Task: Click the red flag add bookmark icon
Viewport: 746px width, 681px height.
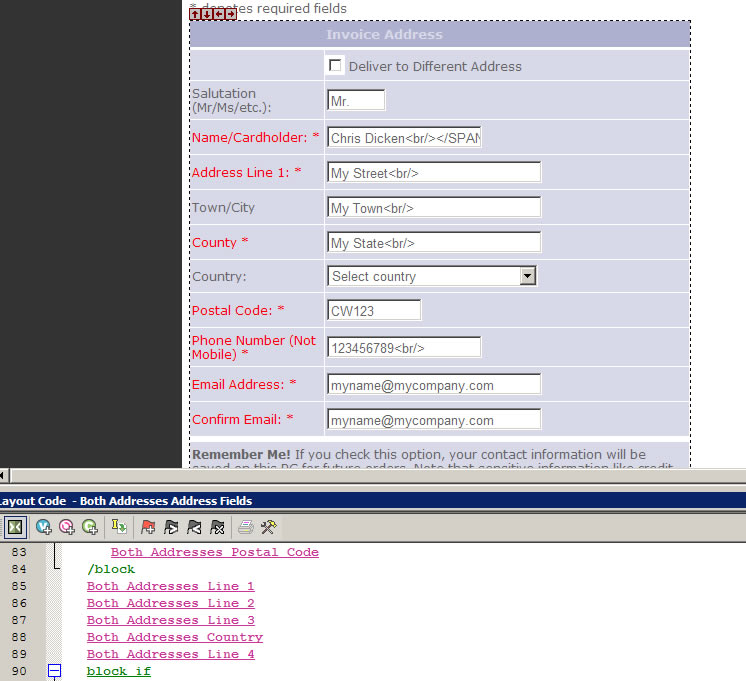Action: point(148,526)
